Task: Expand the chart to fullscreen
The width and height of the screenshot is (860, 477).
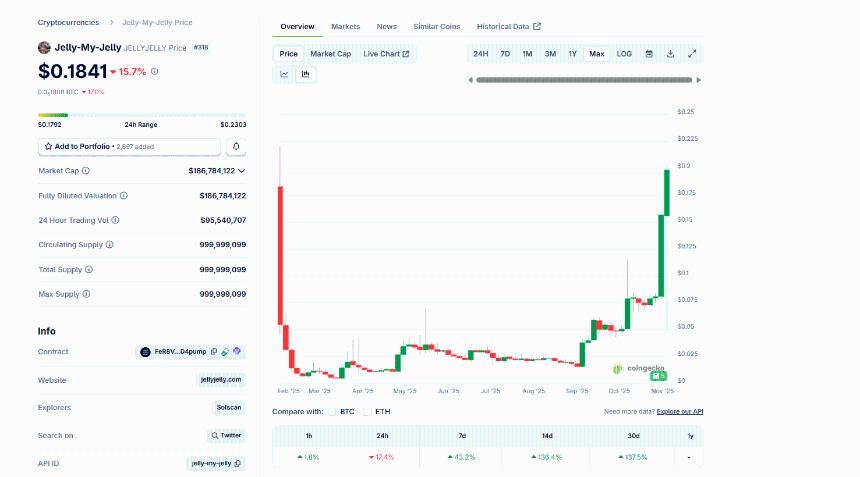Action: click(x=692, y=54)
